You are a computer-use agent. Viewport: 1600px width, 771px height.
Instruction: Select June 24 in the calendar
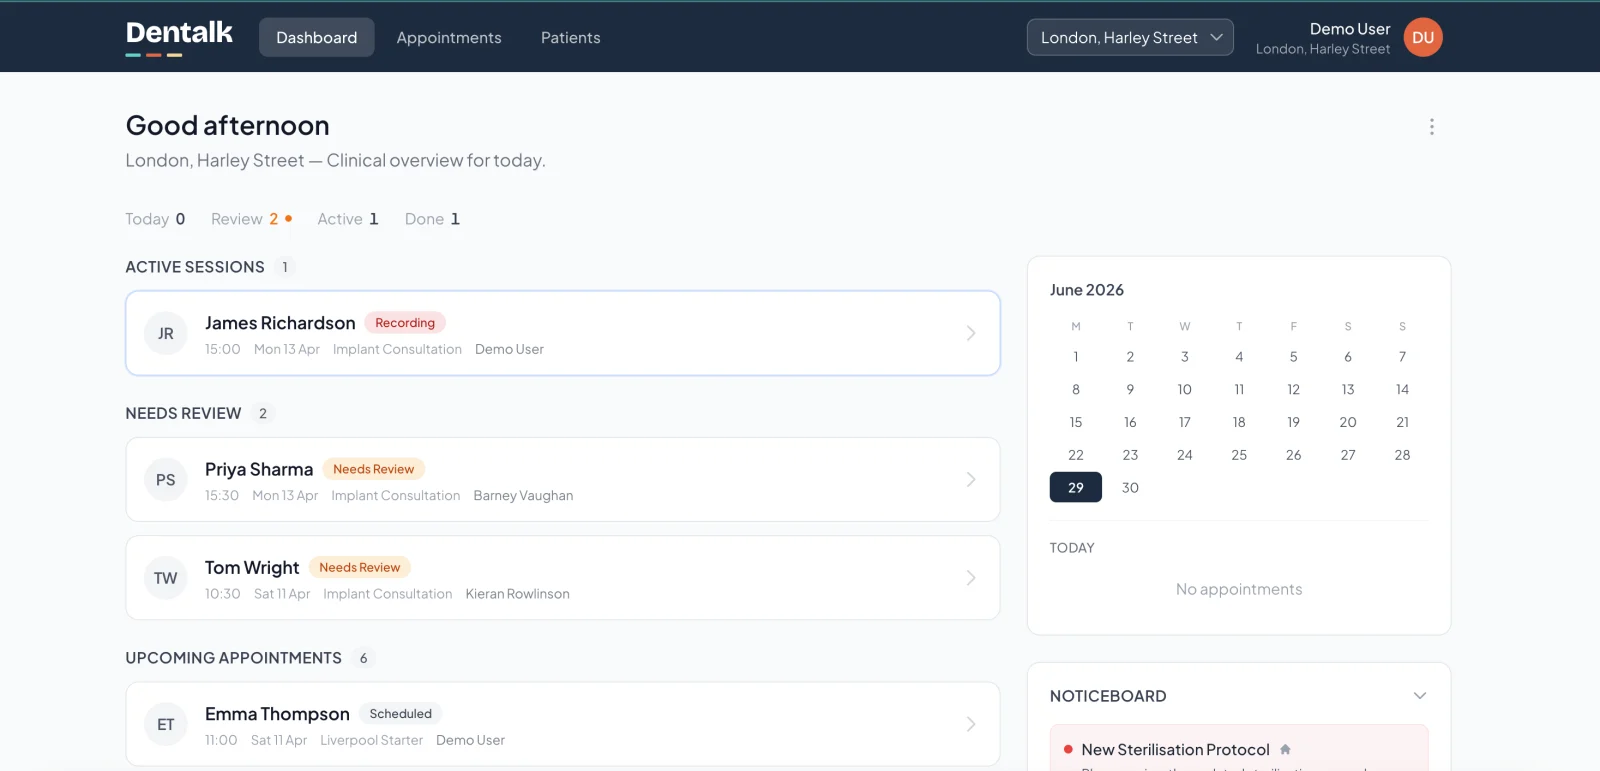click(1185, 455)
